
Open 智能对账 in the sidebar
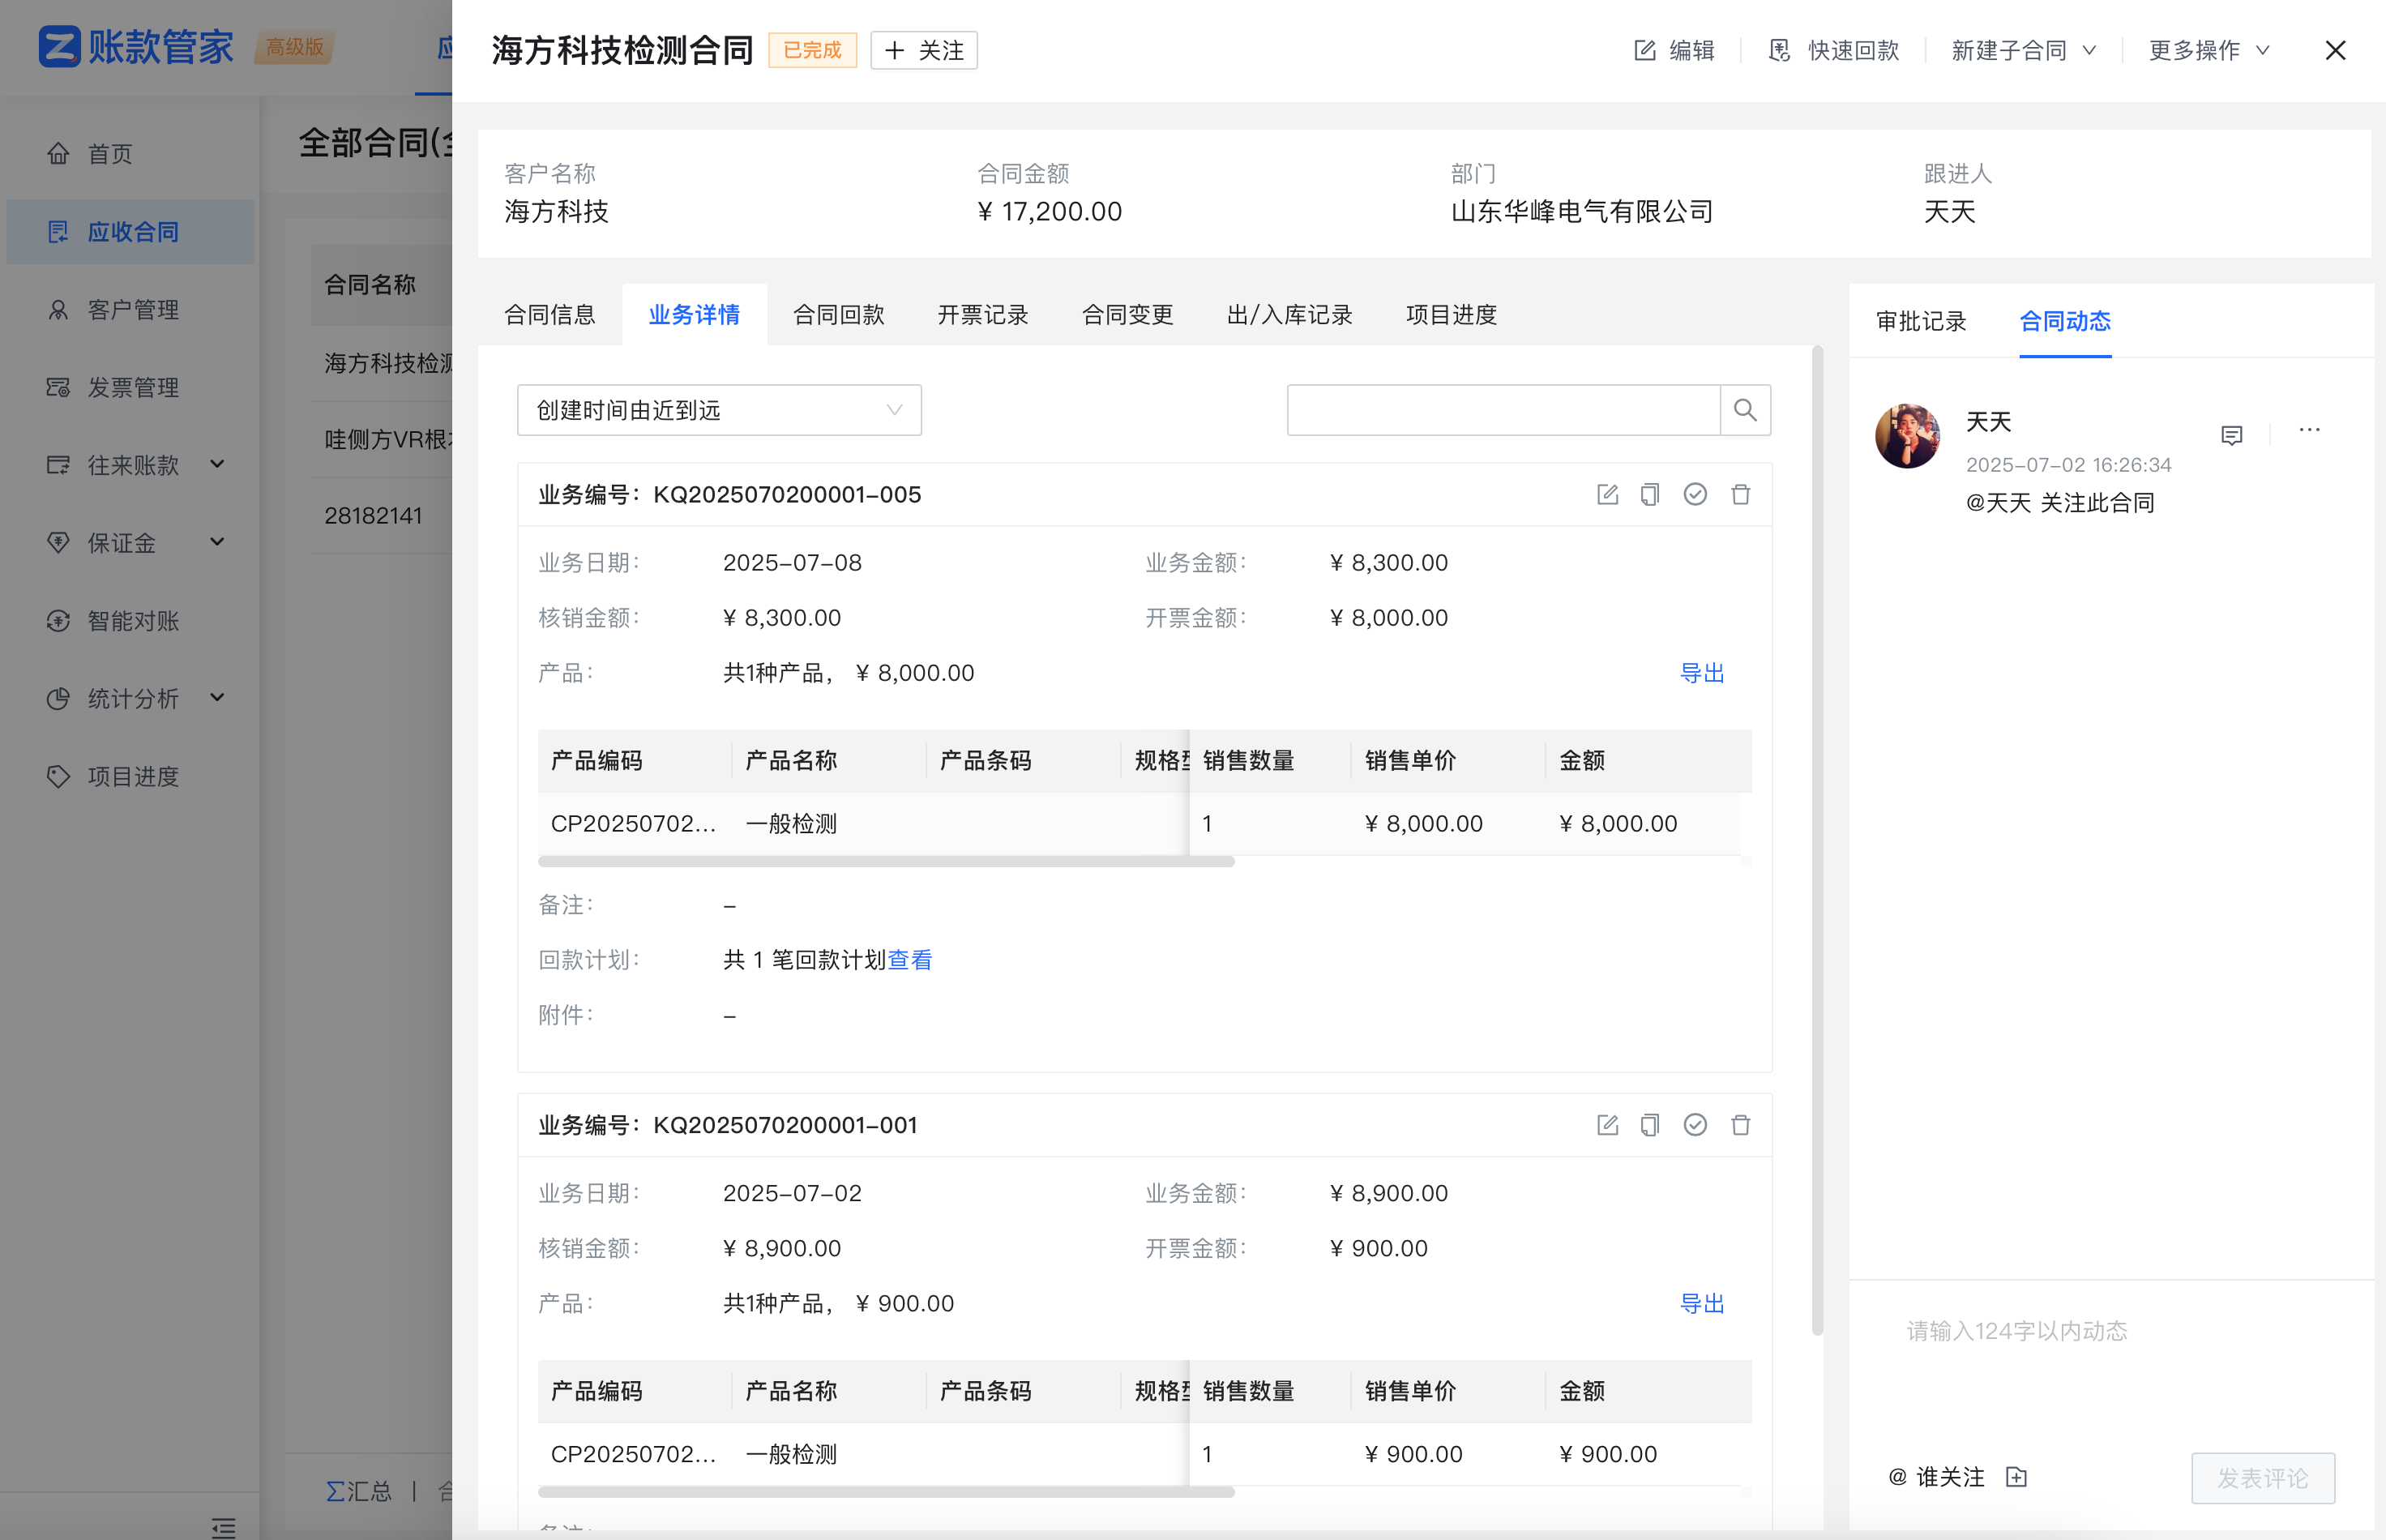[131, 621]
